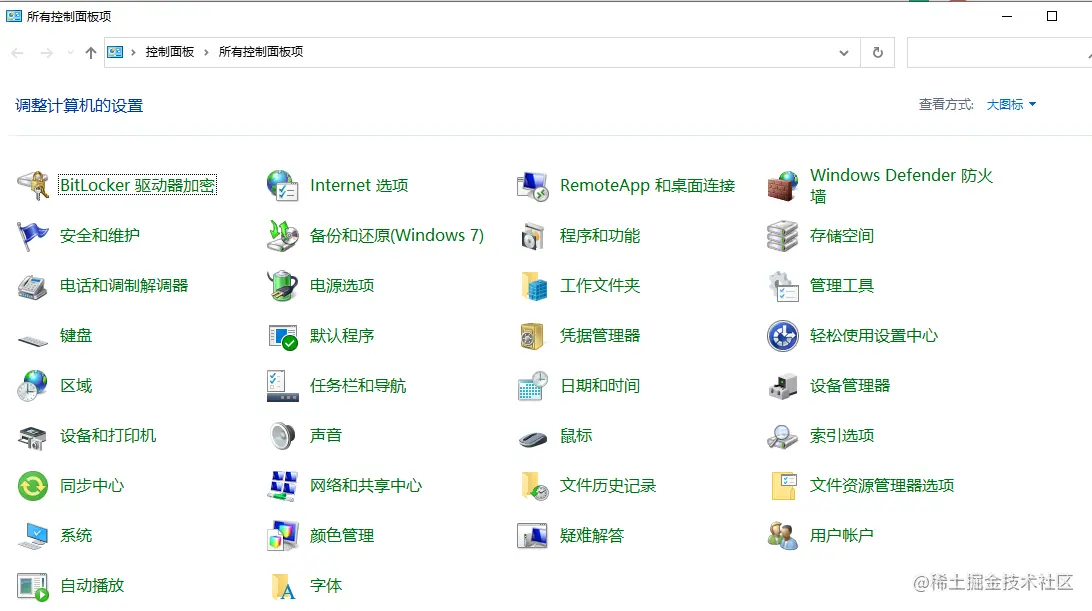
Task: Click the 存储空间 drives icon
Action: coord(783,235)
